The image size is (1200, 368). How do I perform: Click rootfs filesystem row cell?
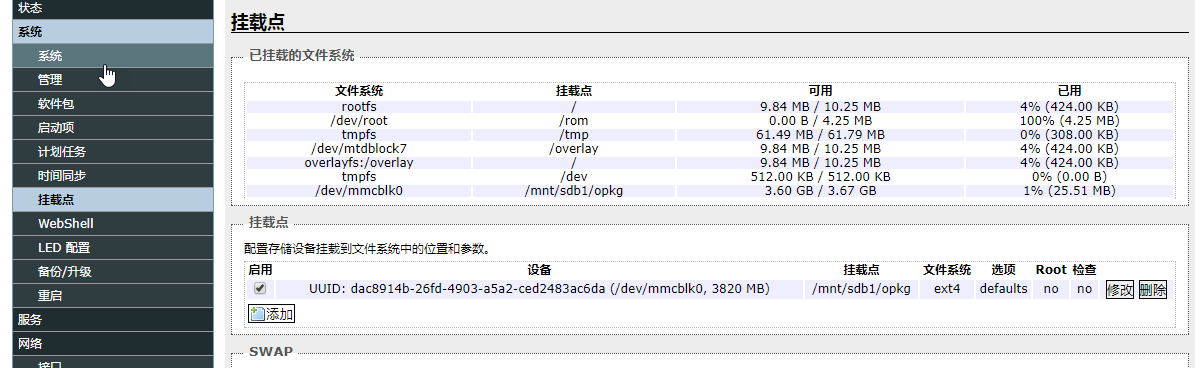click(358, 106)
